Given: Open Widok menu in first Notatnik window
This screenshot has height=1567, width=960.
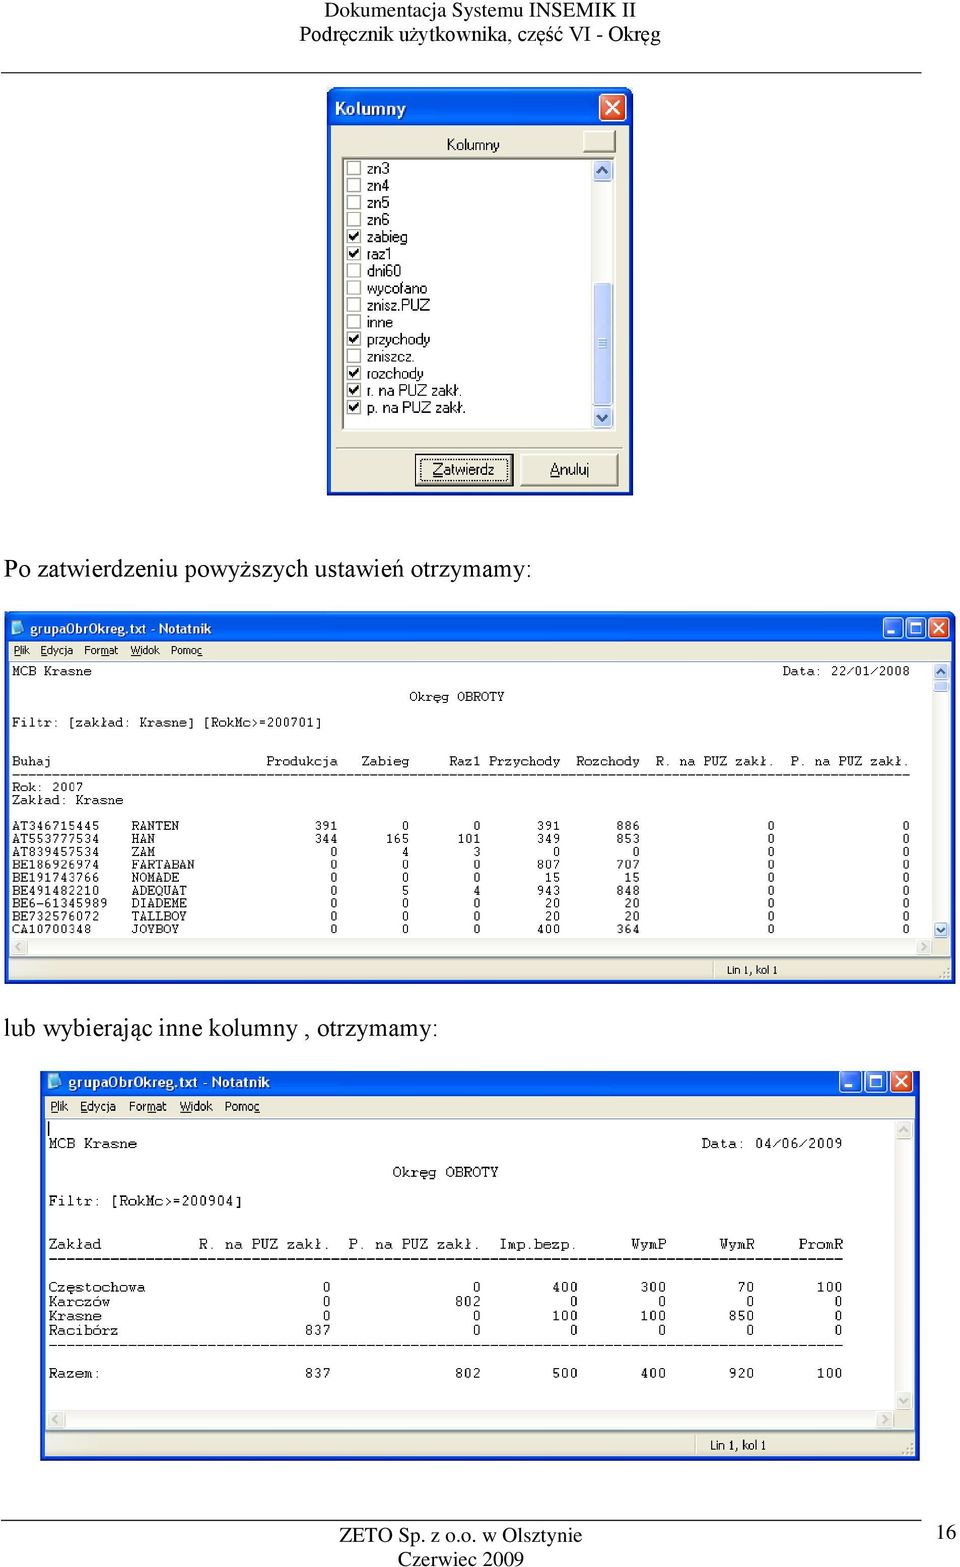Looking at the screenshot, I should tap(145, 650).
